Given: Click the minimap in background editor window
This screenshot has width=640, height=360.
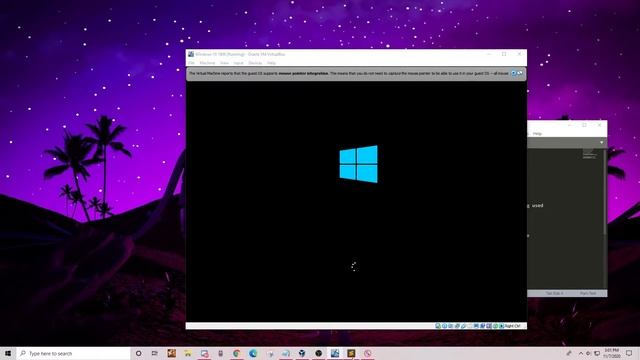Looking at the screenshot, I should click(x=589, y=154).
